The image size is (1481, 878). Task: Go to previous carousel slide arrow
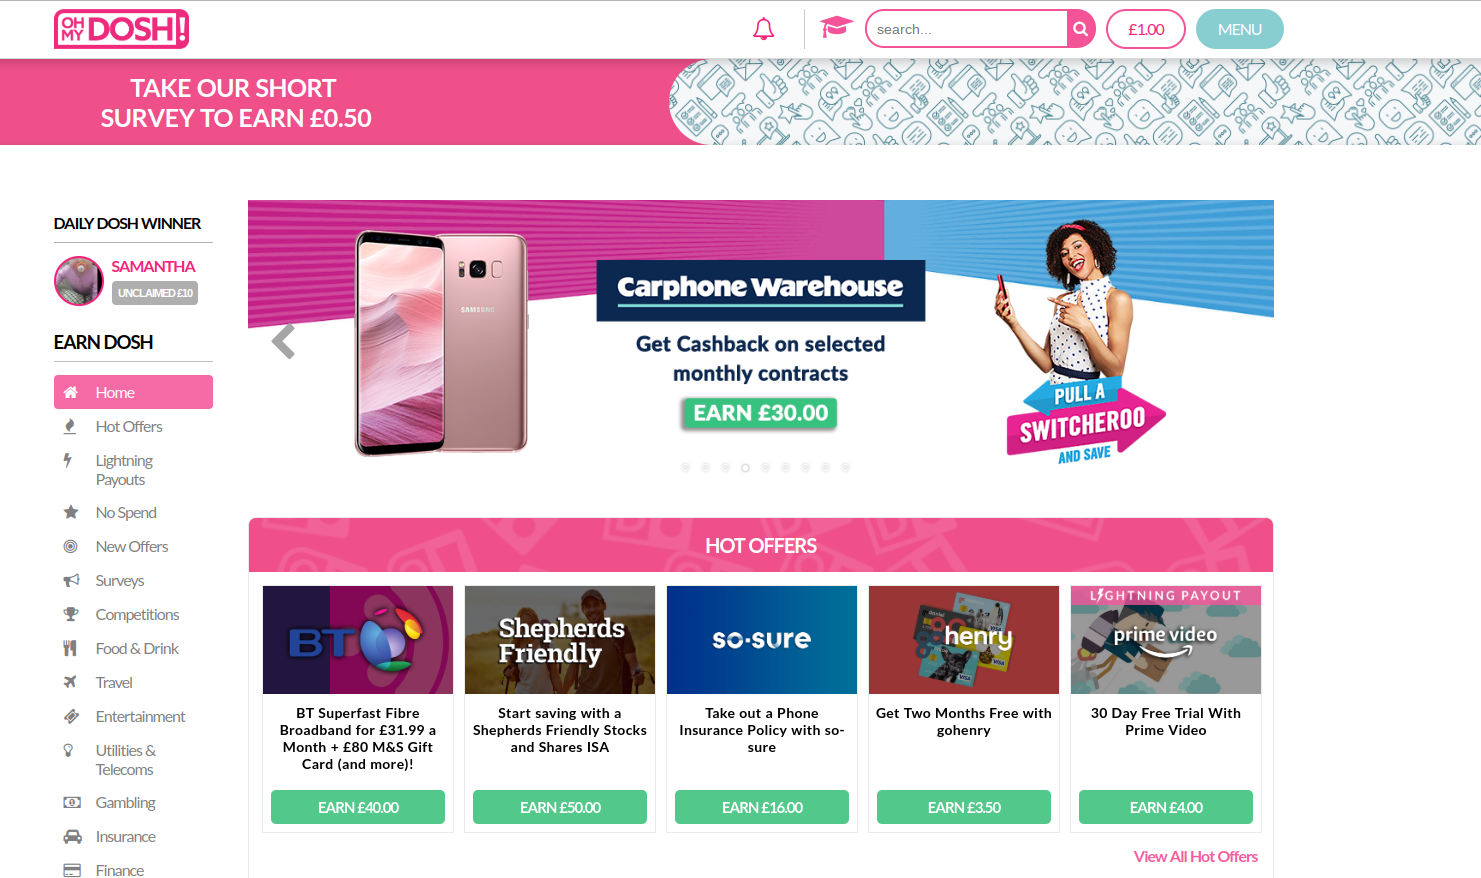tap(284, 341)
